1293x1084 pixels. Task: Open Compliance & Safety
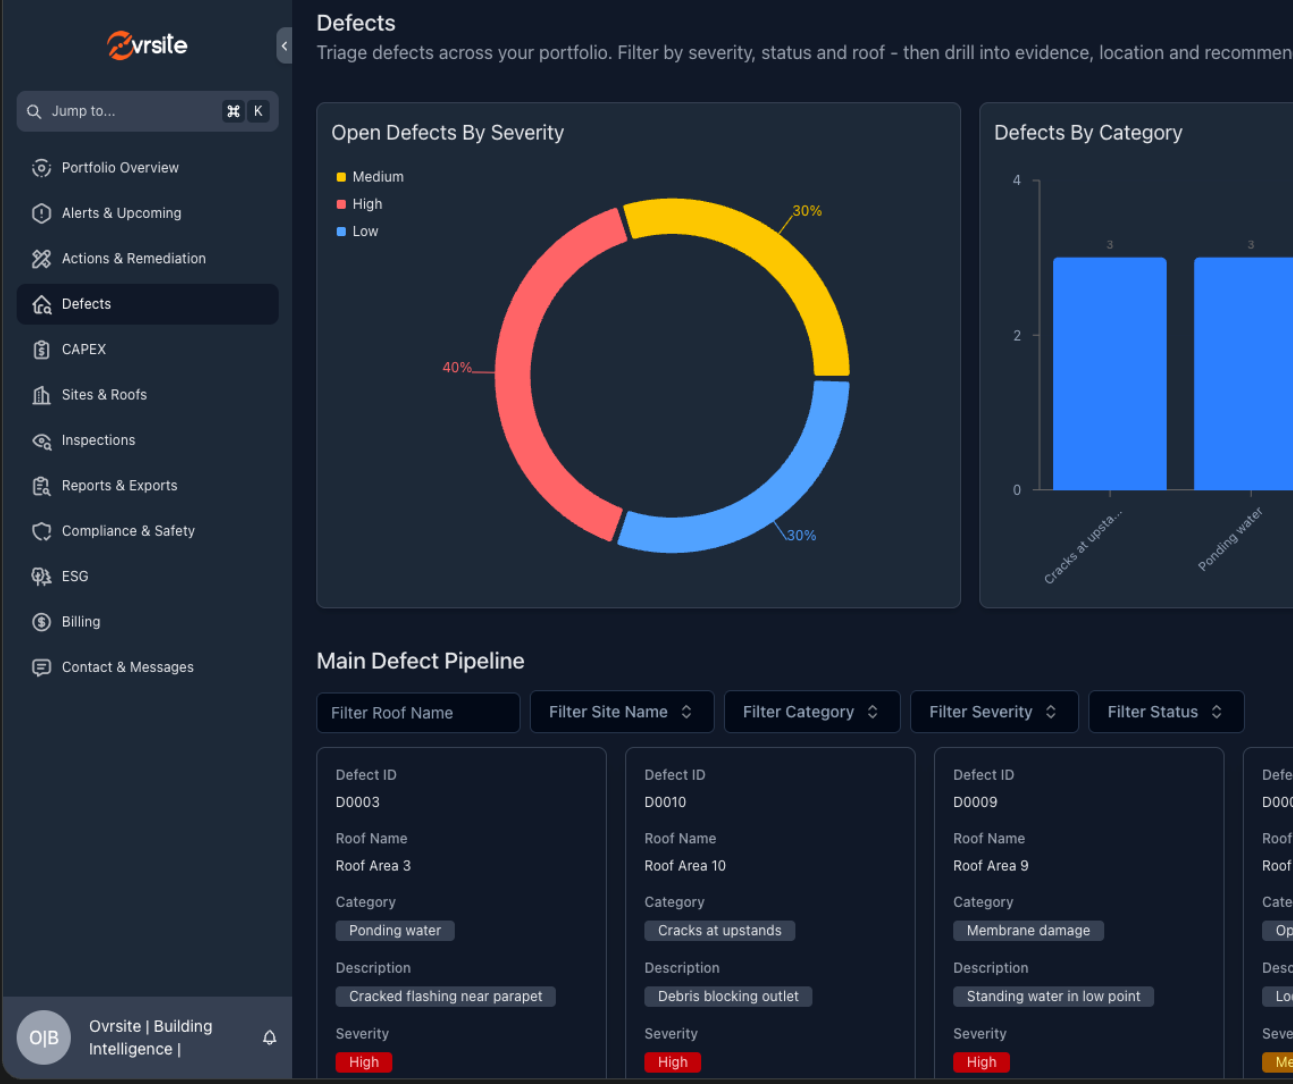pyautogui.click(x=128, y=531)
